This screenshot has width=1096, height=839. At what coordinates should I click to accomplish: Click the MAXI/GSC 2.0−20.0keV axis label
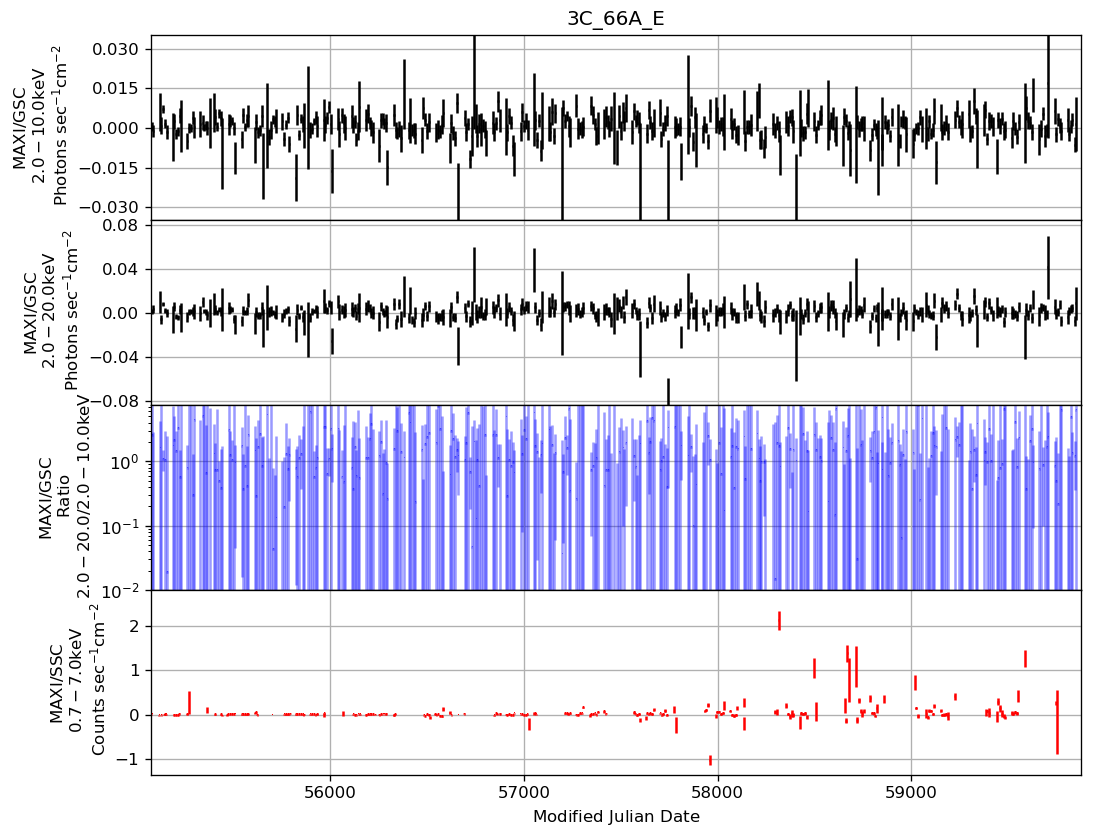click(x=50, y=311)
